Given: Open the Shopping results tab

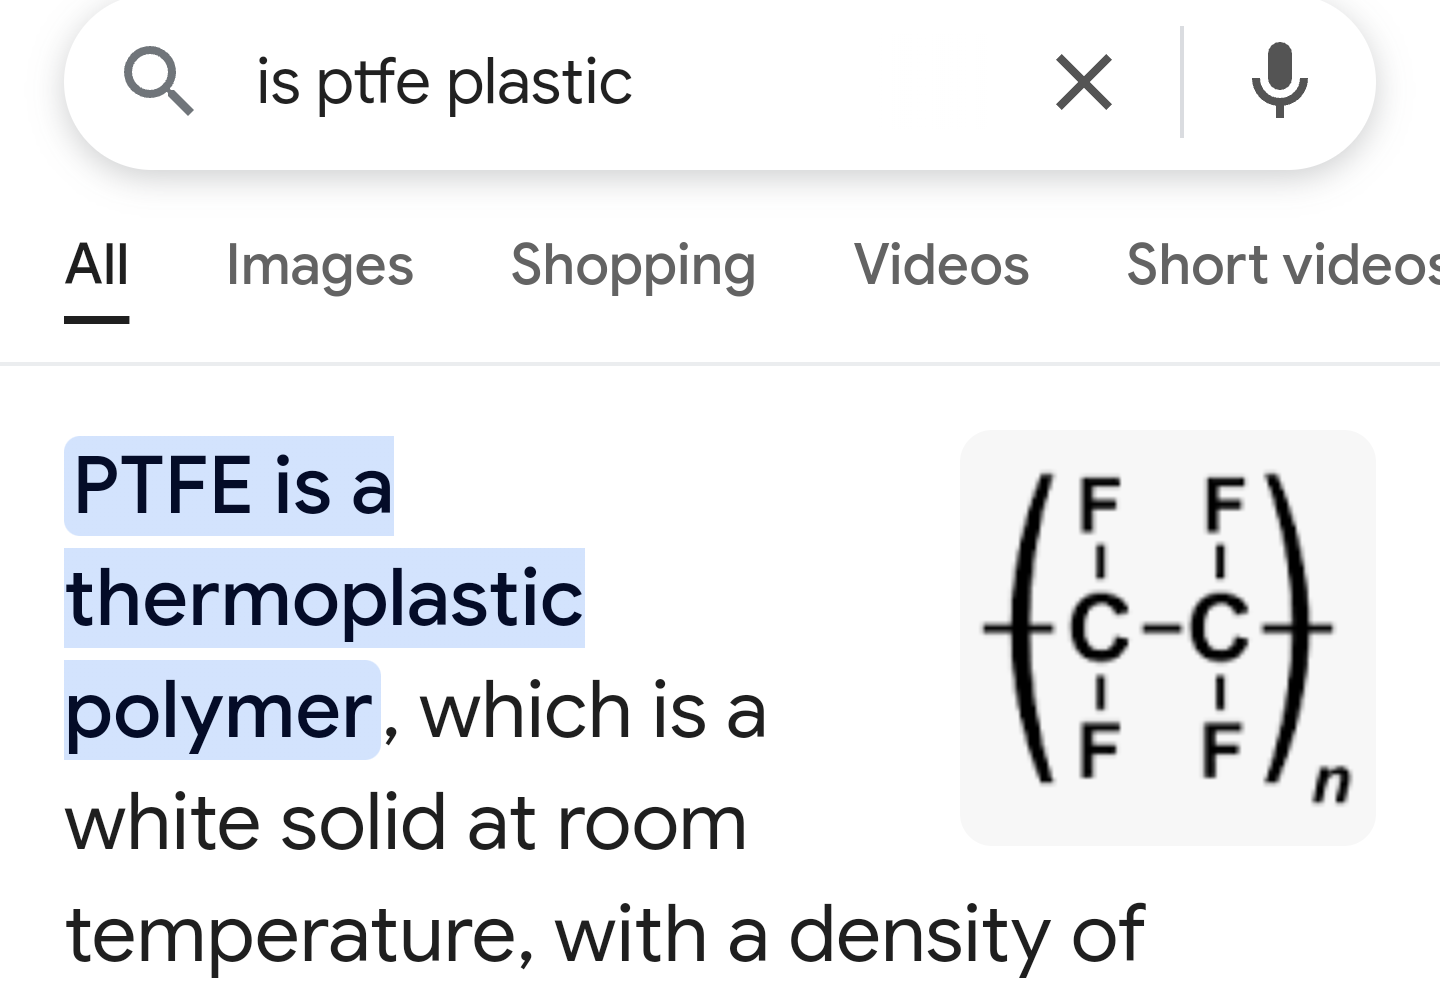Looking at the screenshot, I should [x=633, y=265].
